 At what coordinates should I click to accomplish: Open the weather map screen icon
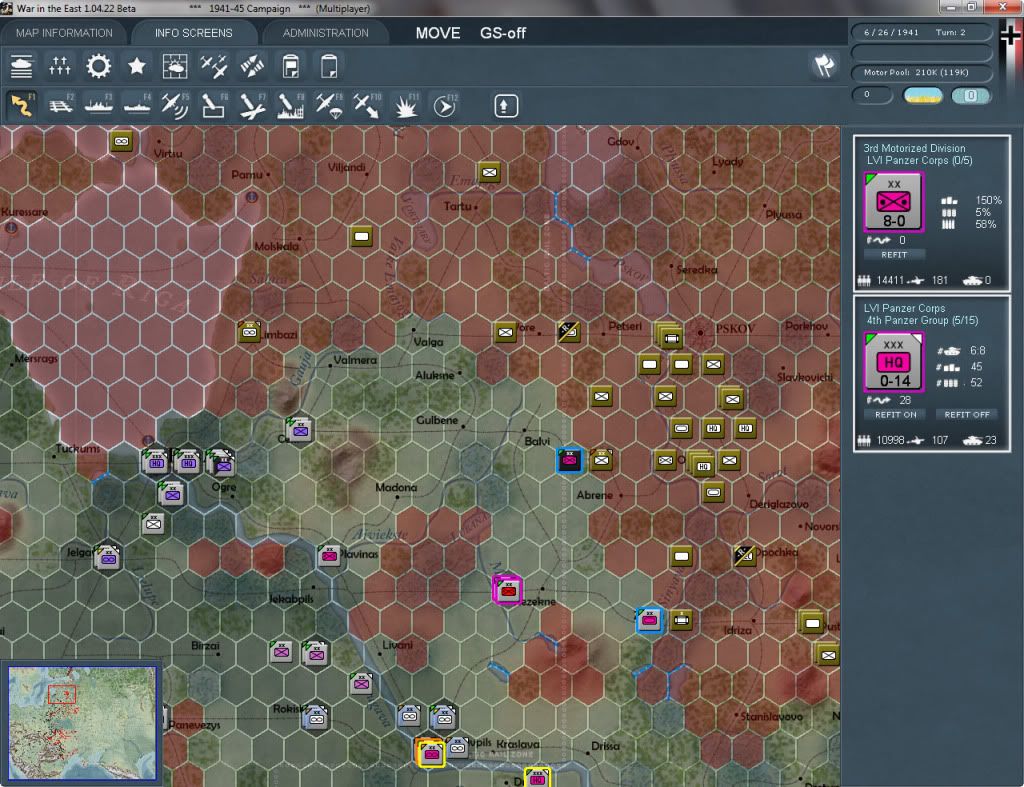tap(175, 67)
